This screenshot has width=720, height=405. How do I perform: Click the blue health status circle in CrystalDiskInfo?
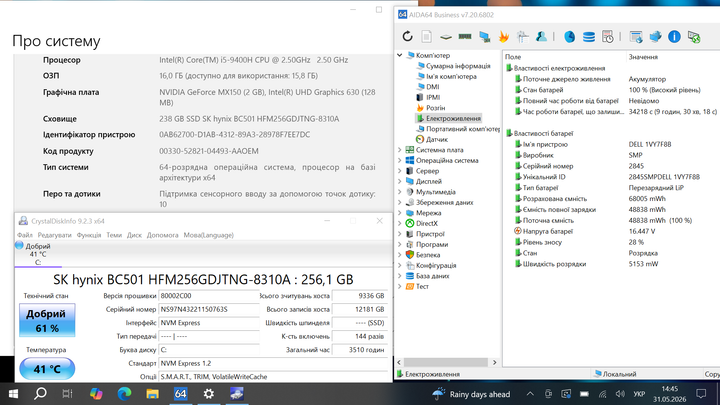click(x=19, y=245)
